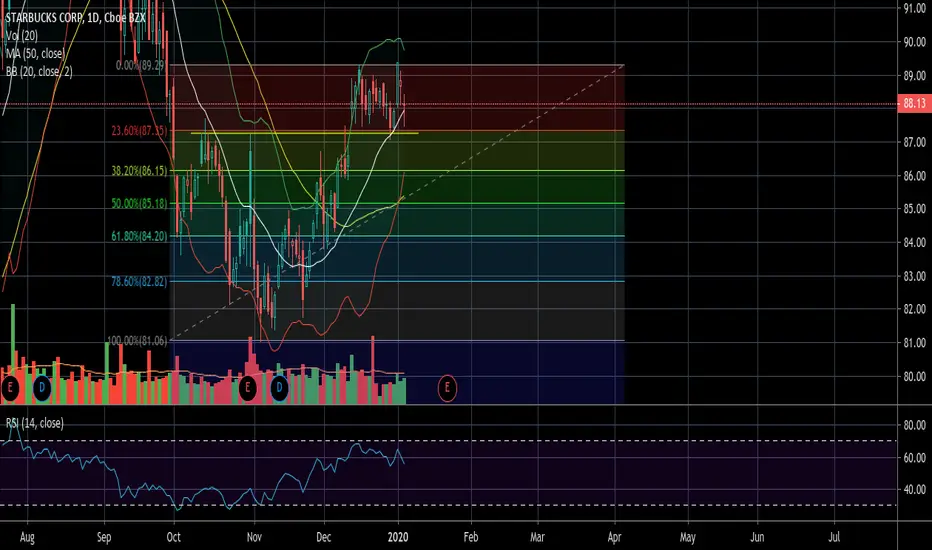The width and height of the screenshot is (932, 550).
Task: Click the Oct label on the time axis
Action: [x=174, y=538]
